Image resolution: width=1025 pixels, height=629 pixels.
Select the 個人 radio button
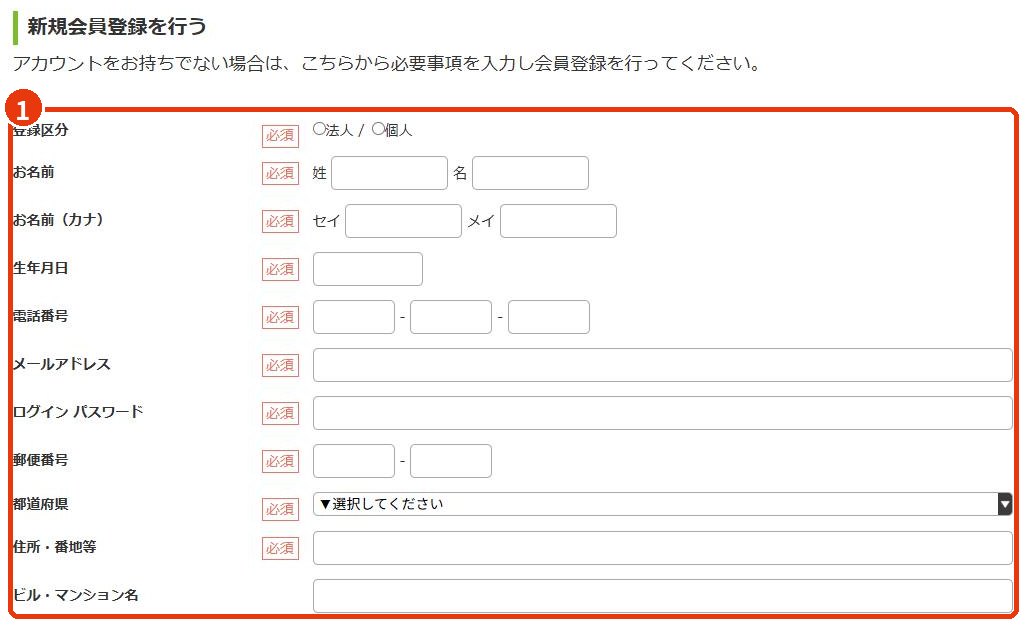coord(378,129)
